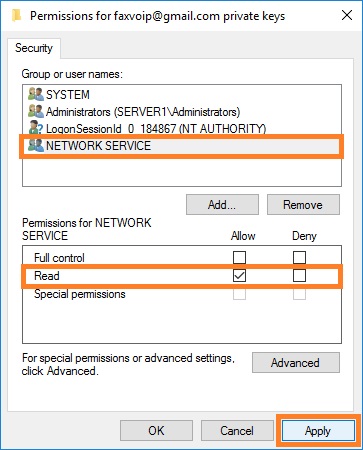This screenshot has width=363, height=450.
Task: Click the Administrators group icon
Action: 36,111
